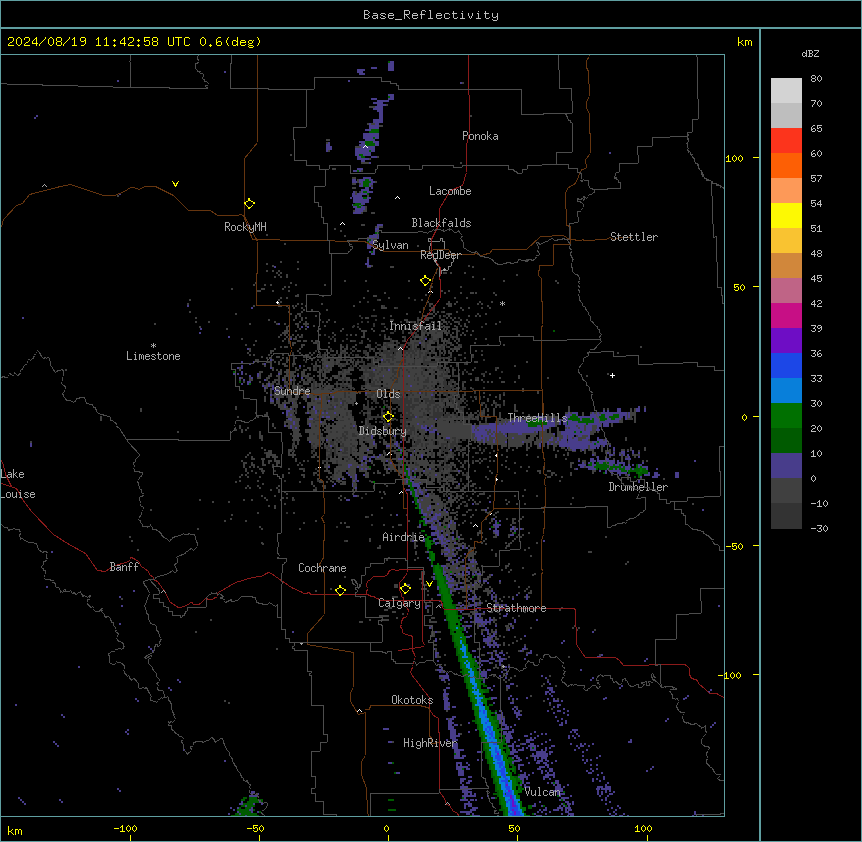The height and width of the screenshot is (842, 862).
Task: Pick the slate purple 0-10 dBZ swatch
Action: coord(786,466)
